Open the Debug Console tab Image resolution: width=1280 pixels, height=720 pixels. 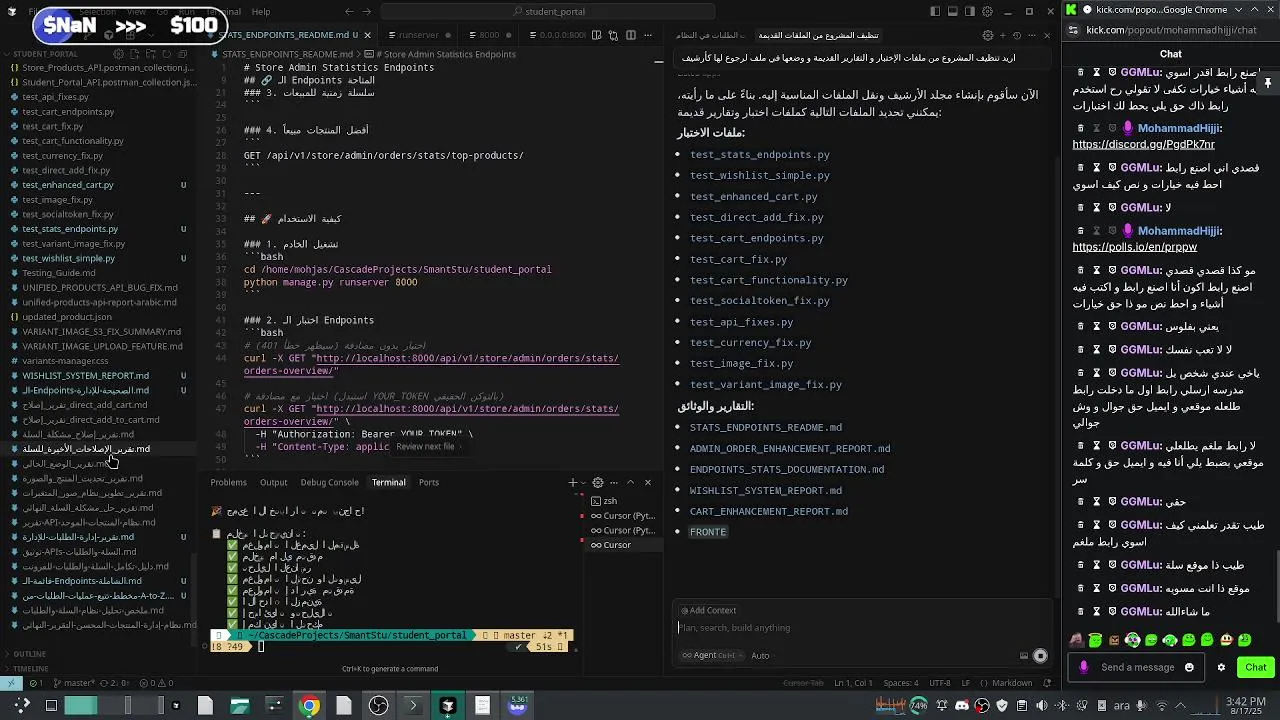pyautogui.click(x=329, y=482)
